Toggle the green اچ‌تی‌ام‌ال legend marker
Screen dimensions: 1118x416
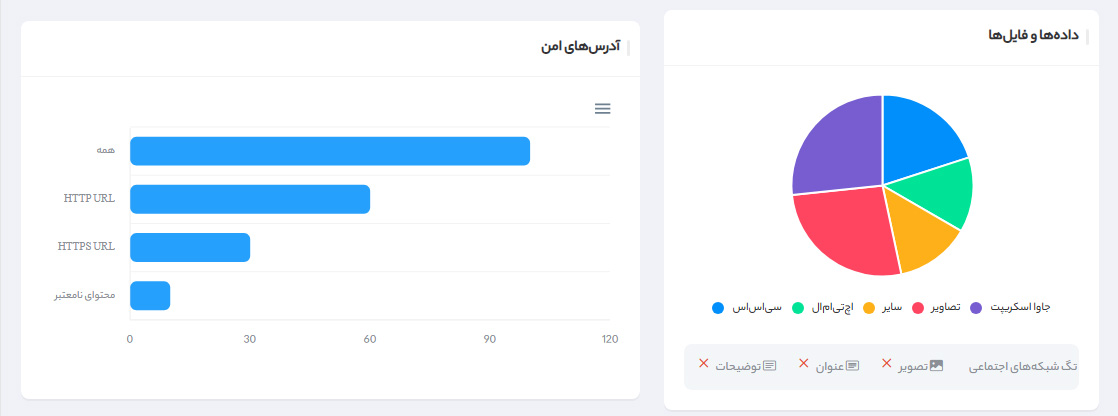799,308
